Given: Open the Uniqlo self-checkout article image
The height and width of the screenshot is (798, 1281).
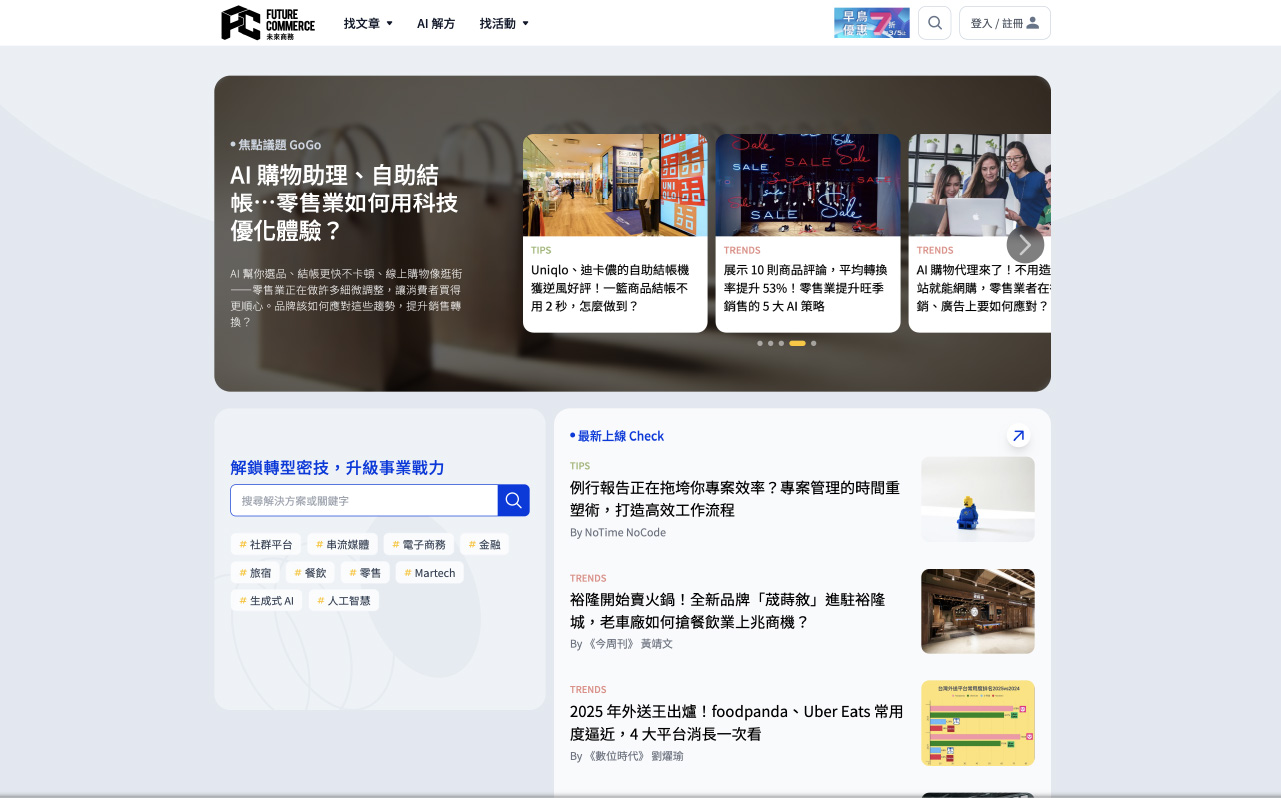Looking at the screenshot, I should (x=615, y=185).
